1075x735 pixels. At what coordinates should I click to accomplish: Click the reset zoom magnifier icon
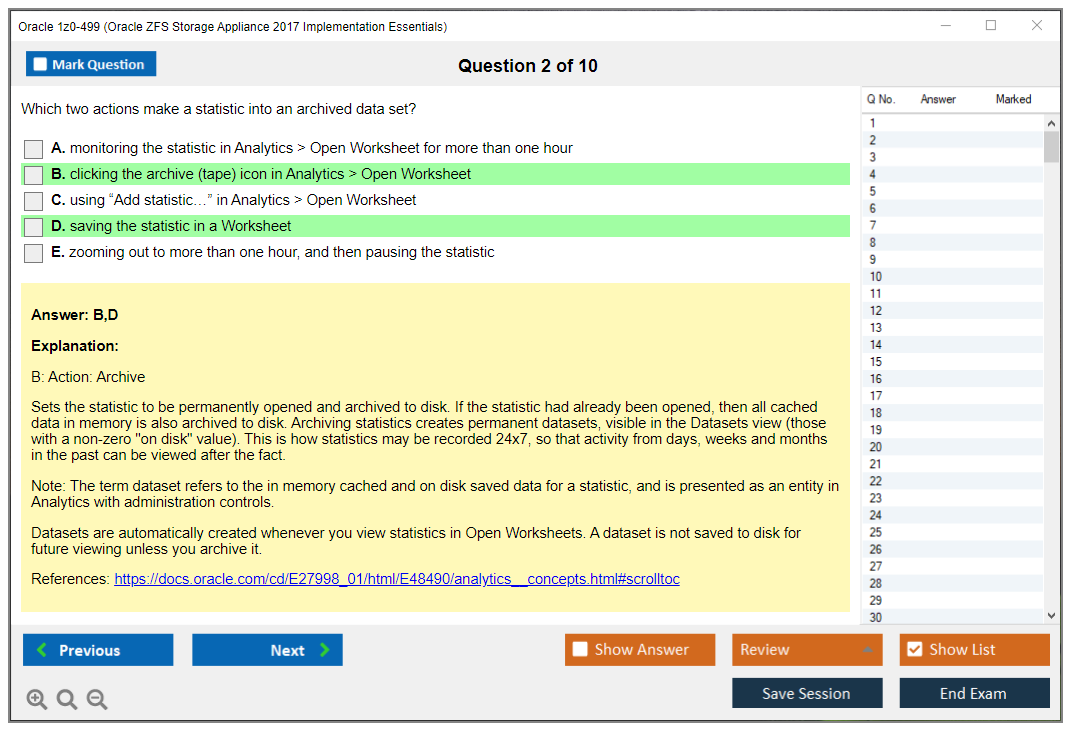pyautogui.click(x=67, y=700)
